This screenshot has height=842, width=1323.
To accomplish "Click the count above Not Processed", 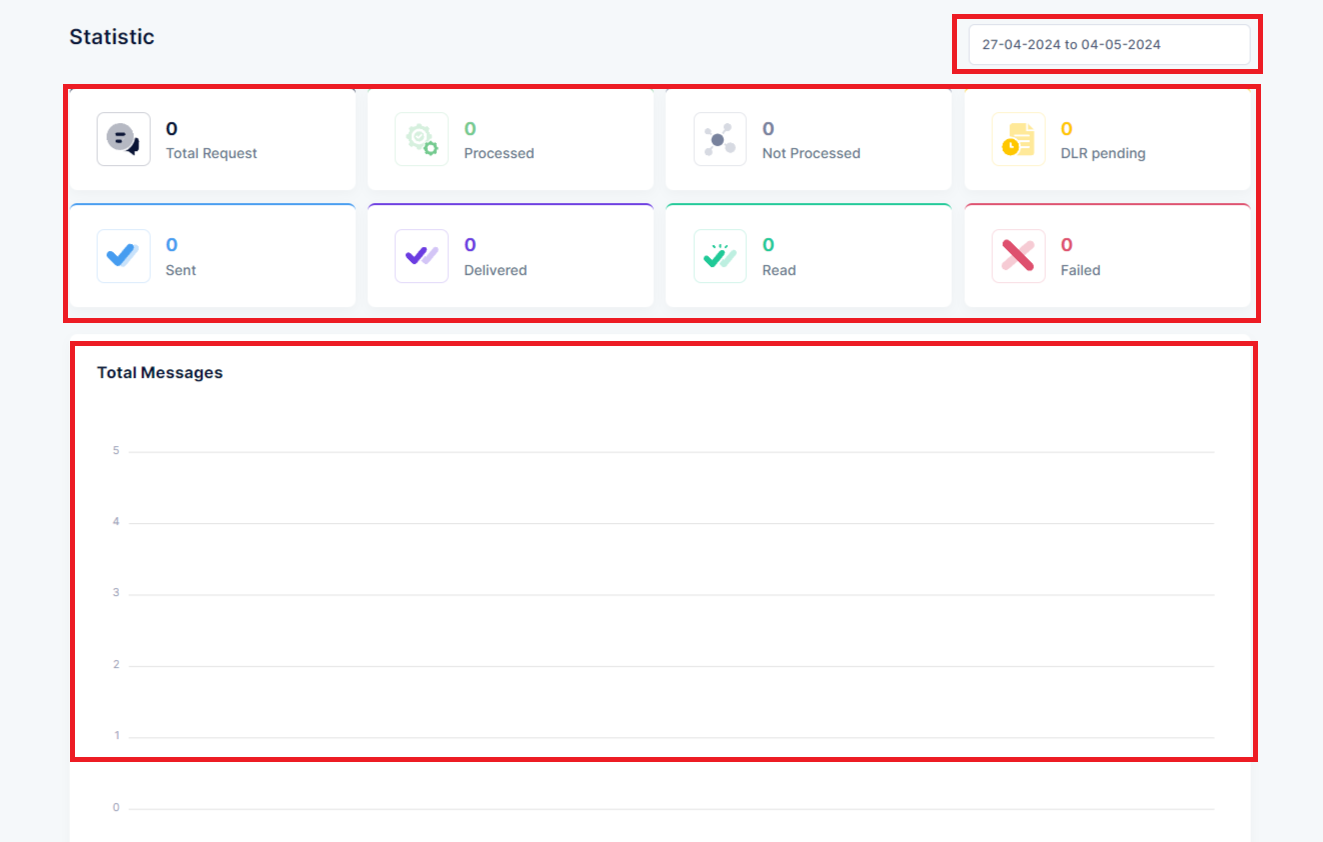I will point(768,129).
